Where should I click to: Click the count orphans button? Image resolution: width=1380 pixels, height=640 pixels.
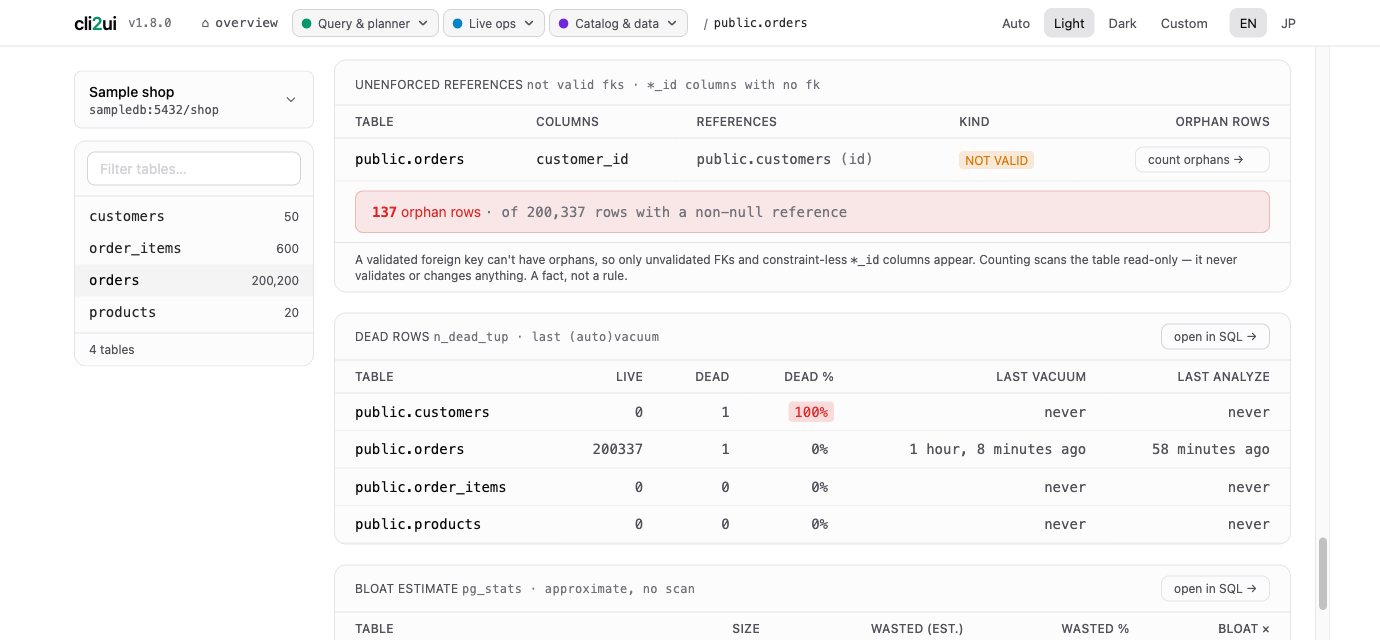1202,160
